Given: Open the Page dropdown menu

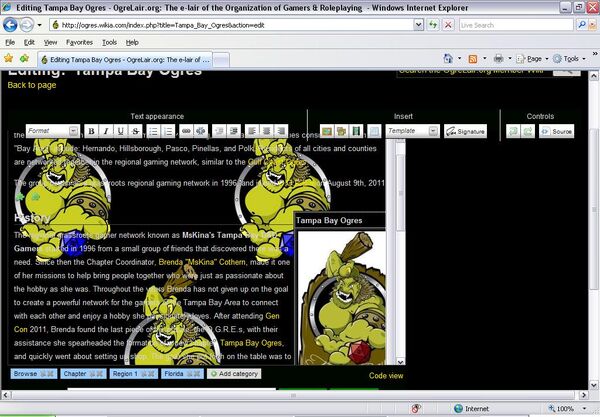Looking at the screenshot, I should [533, 59].
